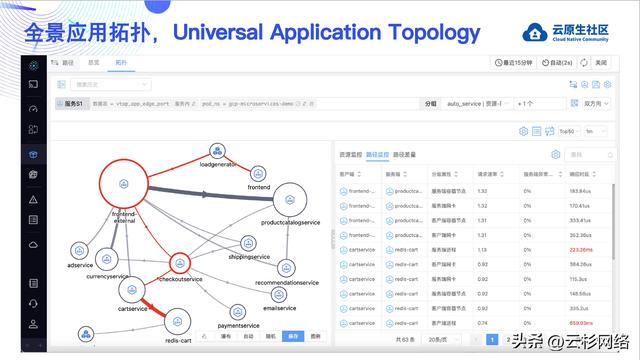Click the loadgenerator node icon
Screen dimensions: 640x360
coord(218,151)
